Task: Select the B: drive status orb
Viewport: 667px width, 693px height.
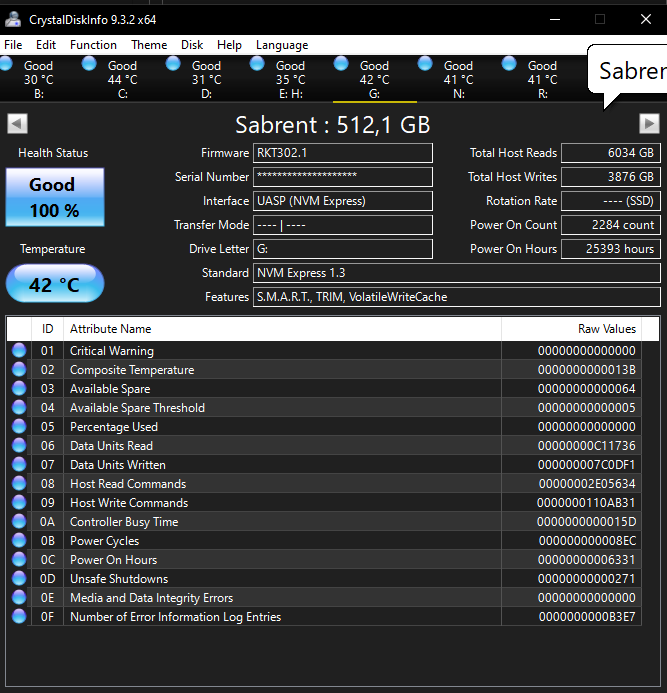Action: 7,65
